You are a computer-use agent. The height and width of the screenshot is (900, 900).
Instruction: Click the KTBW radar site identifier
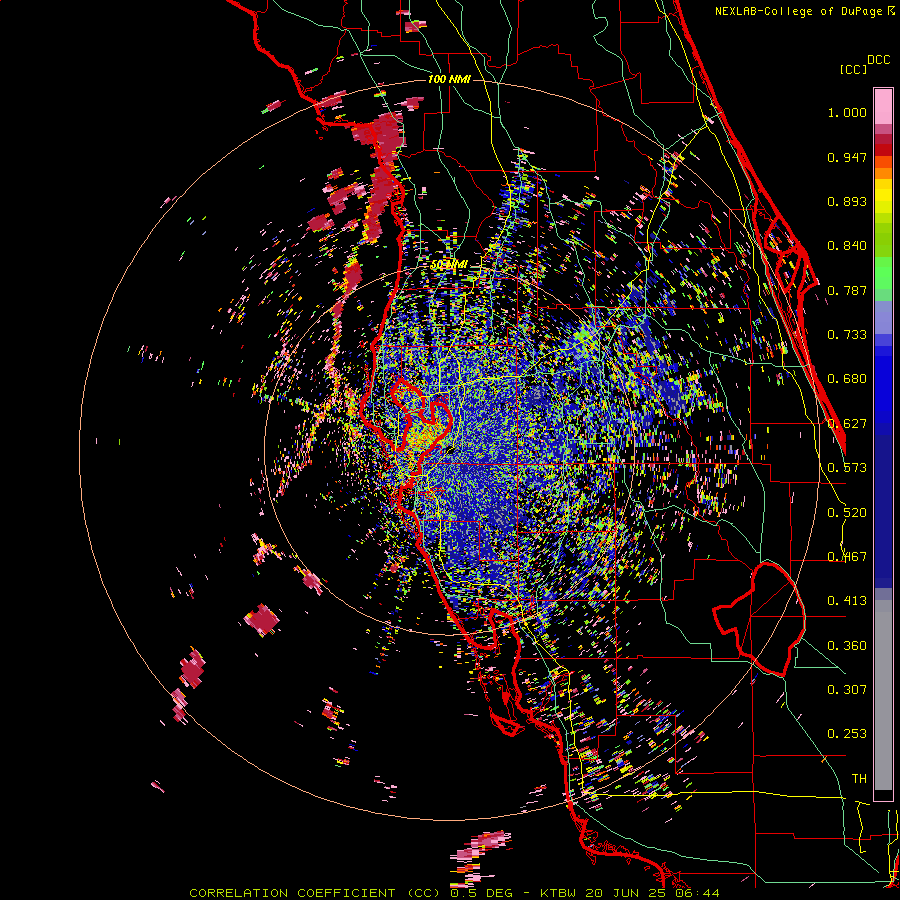pos(558,893)
